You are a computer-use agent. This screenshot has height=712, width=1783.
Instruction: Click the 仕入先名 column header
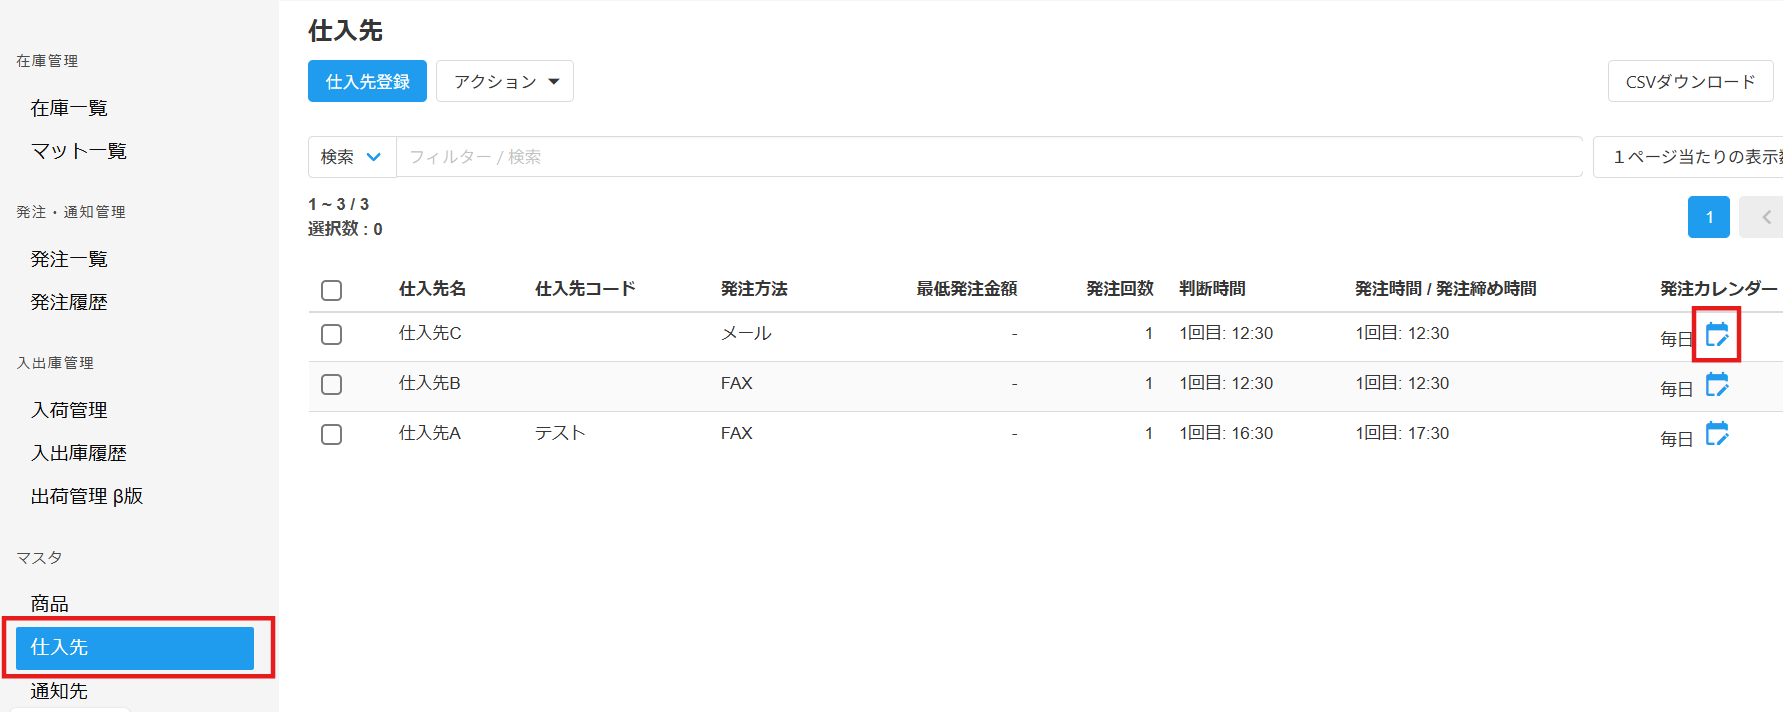tap(432, 289)
